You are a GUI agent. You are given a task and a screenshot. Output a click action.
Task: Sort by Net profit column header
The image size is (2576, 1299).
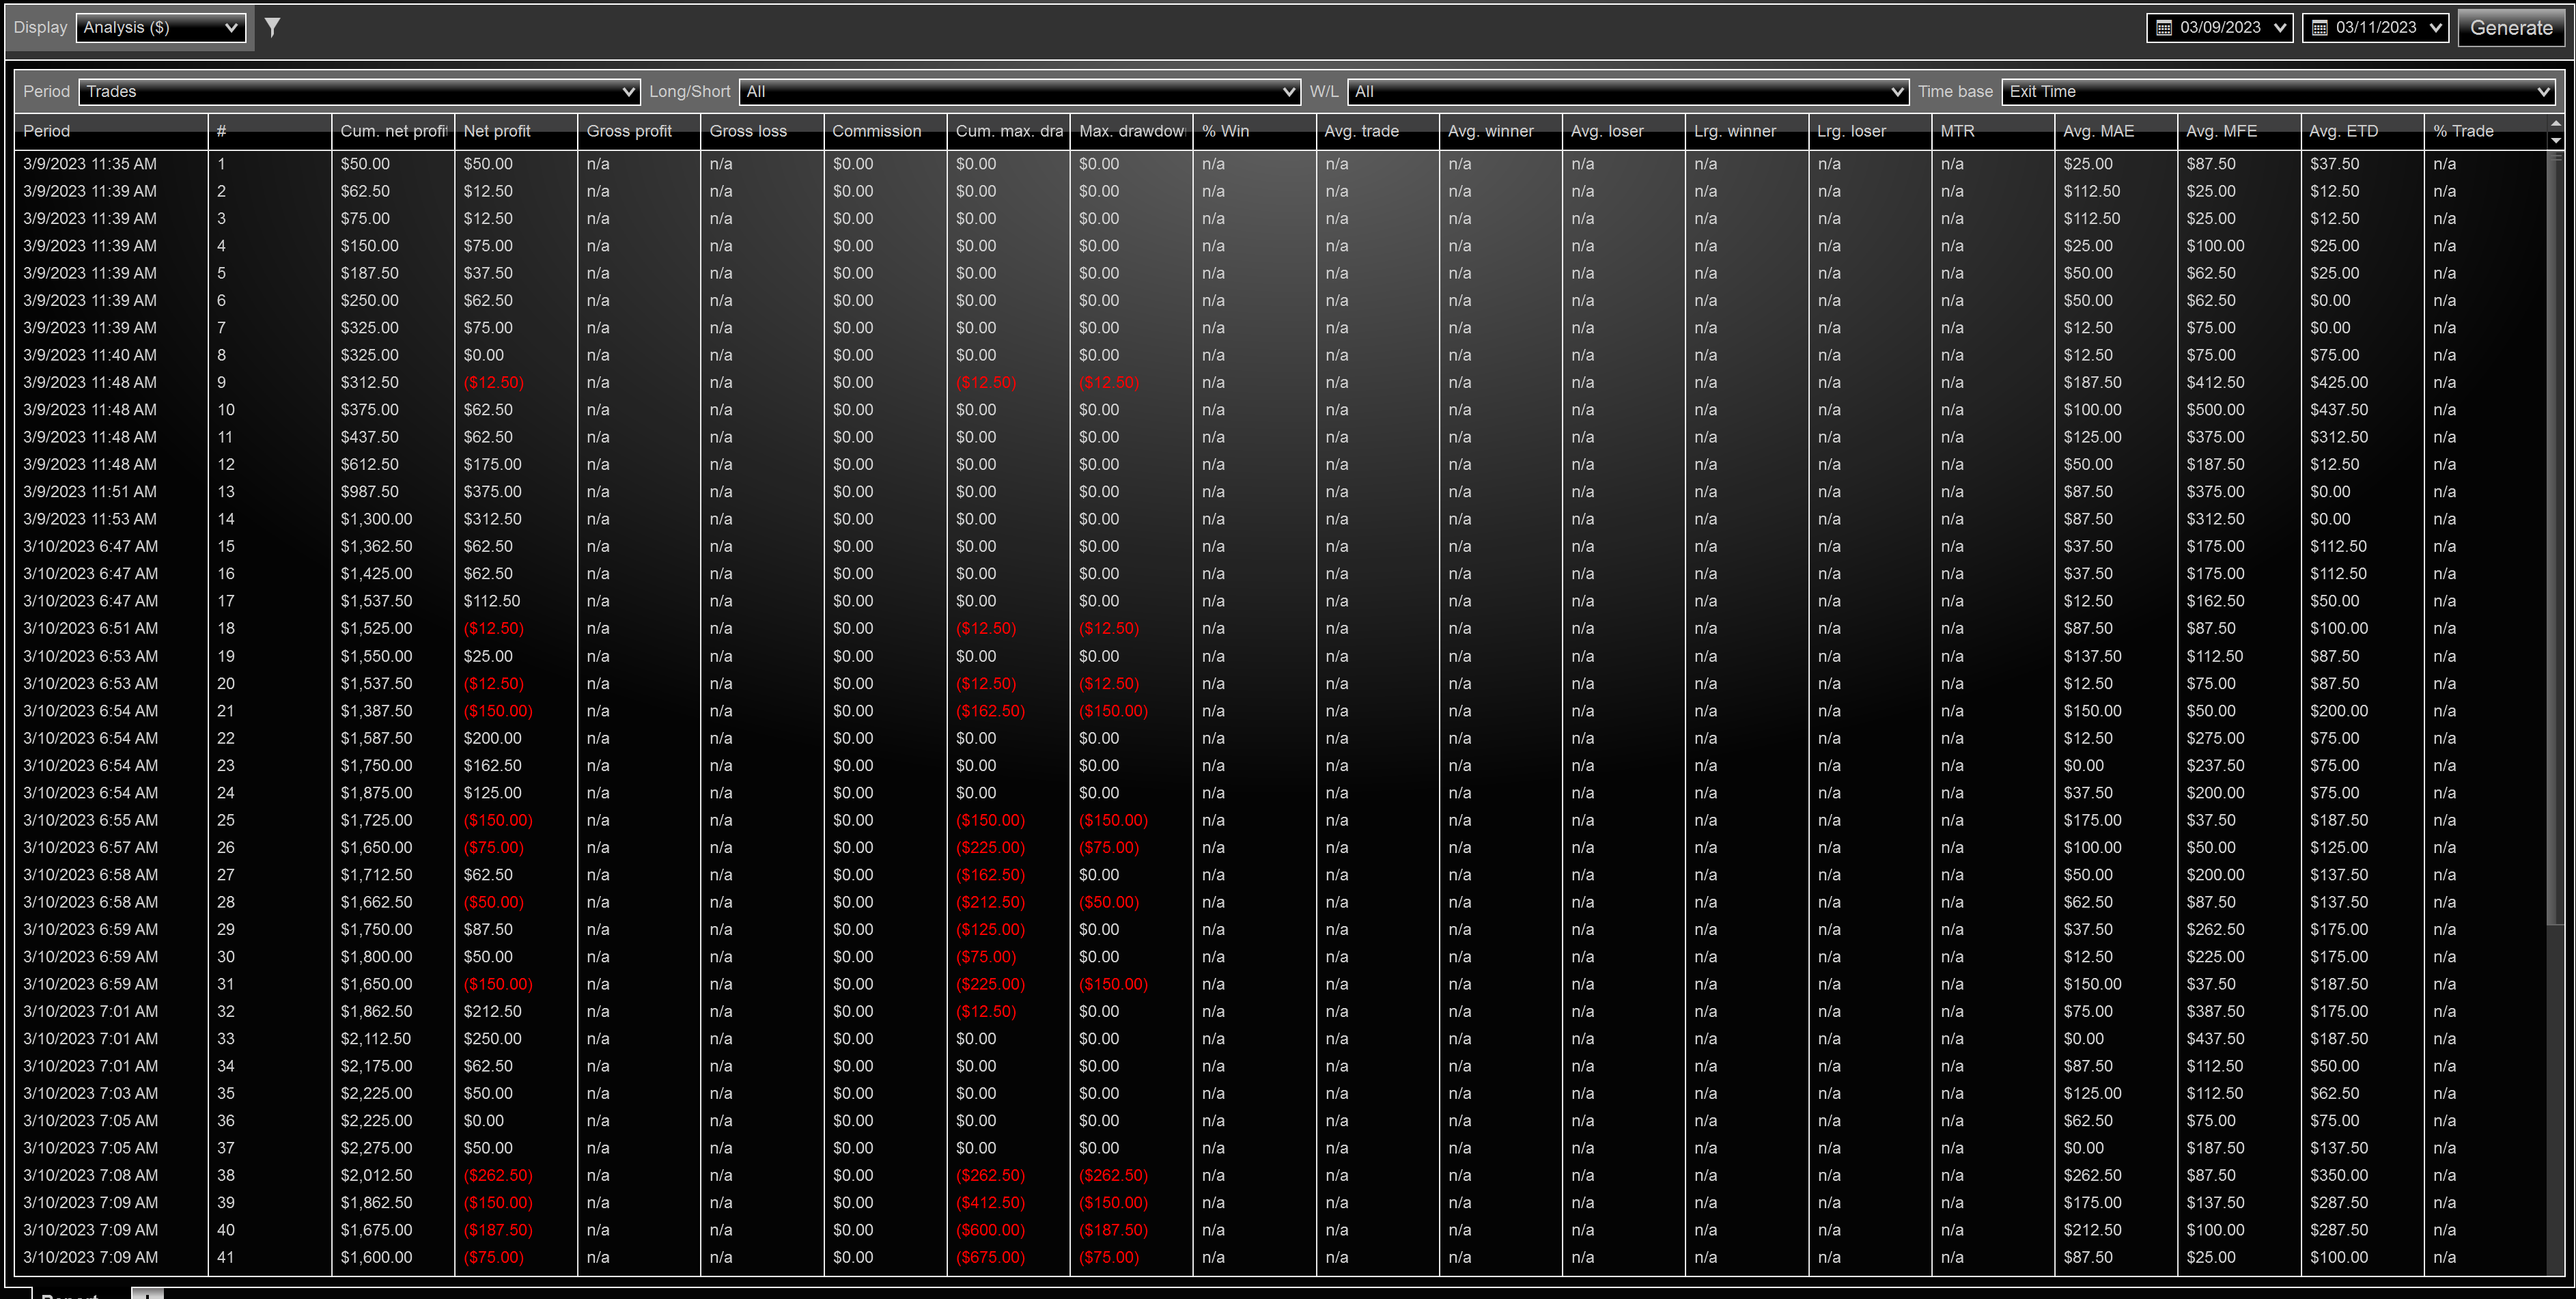tap(516, 131)
